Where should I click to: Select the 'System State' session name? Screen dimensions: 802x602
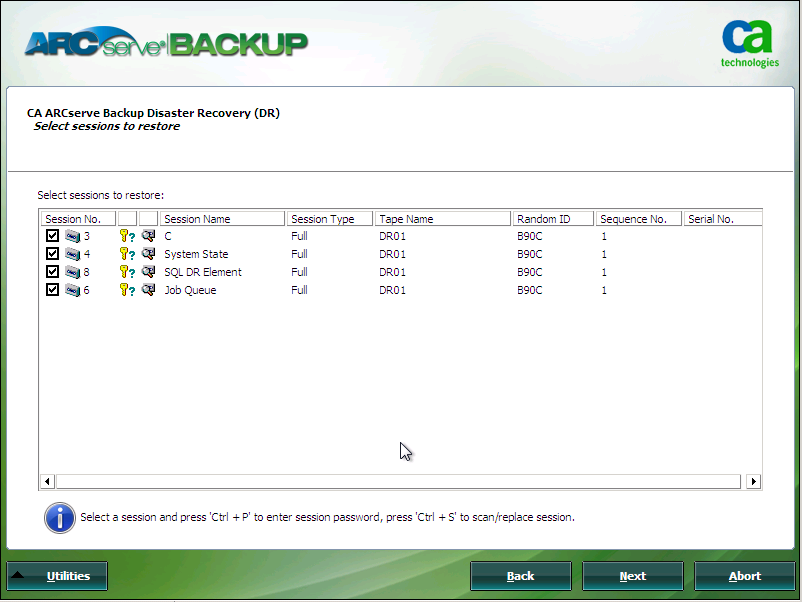tap(196, 254)
